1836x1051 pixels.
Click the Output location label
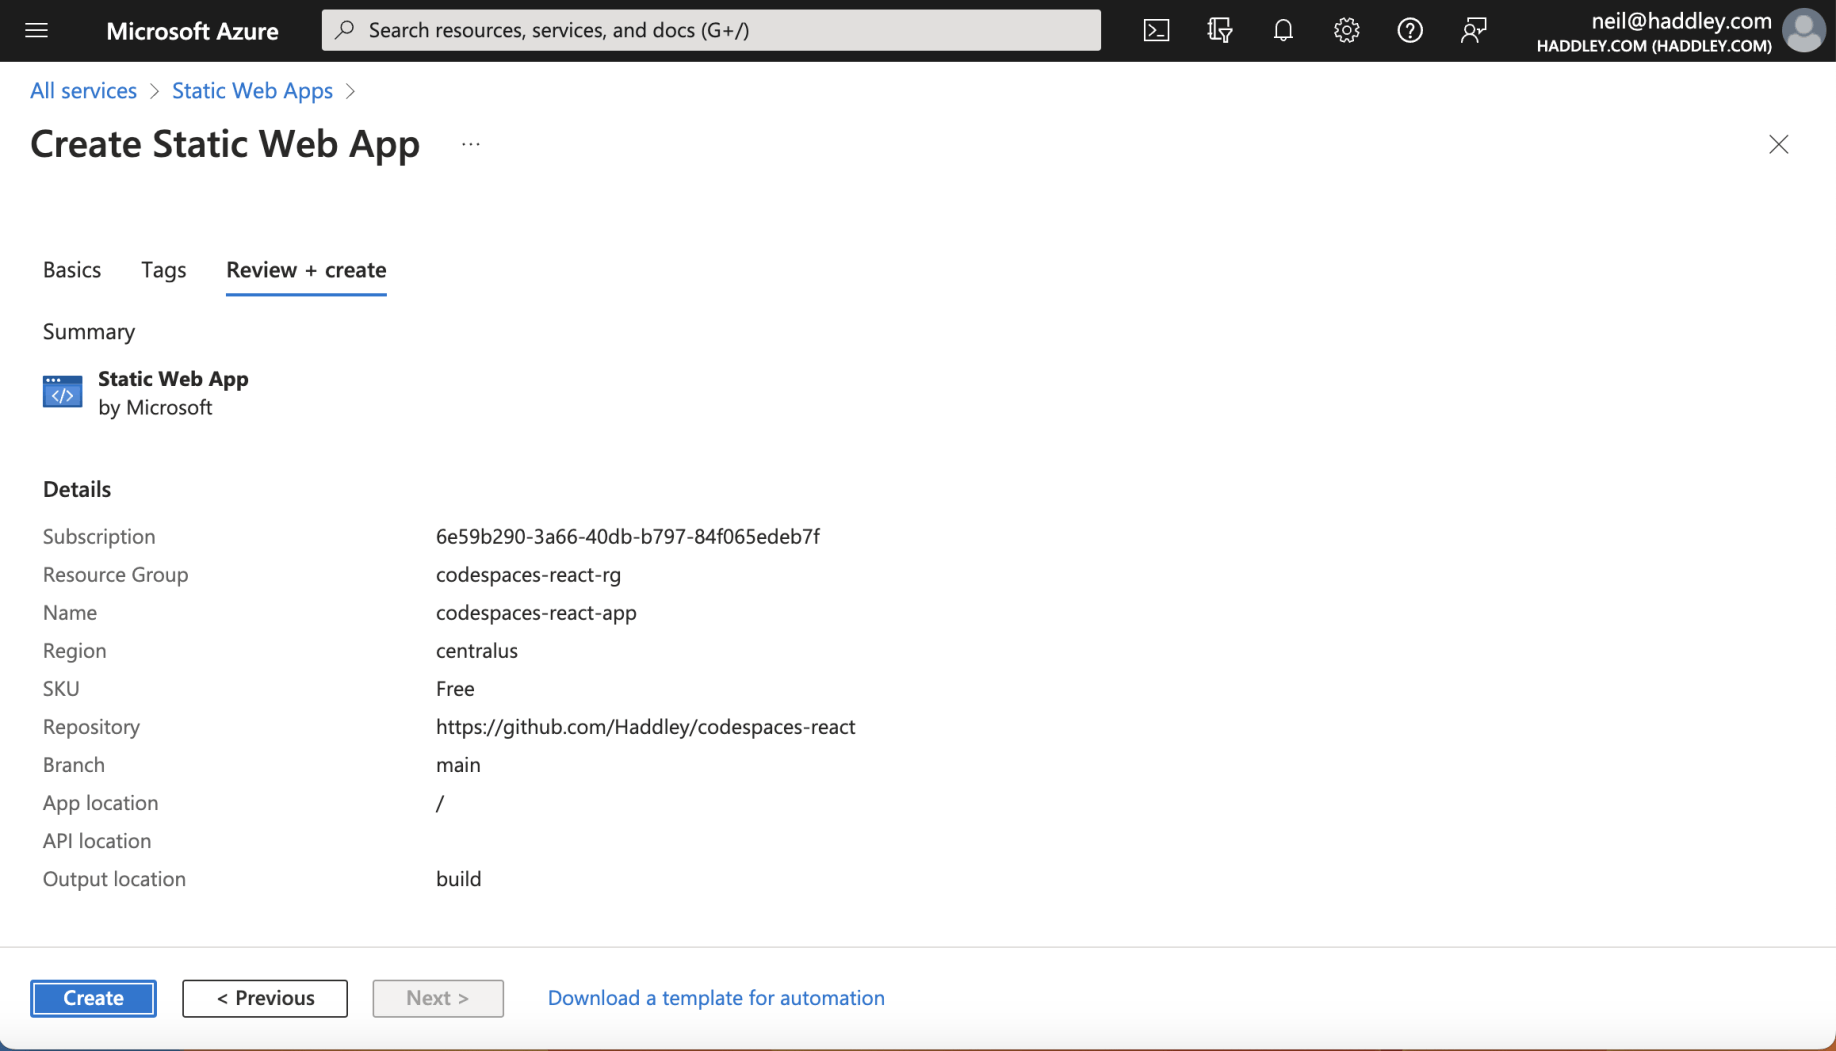pyautogui.click(x=114, y=879)
